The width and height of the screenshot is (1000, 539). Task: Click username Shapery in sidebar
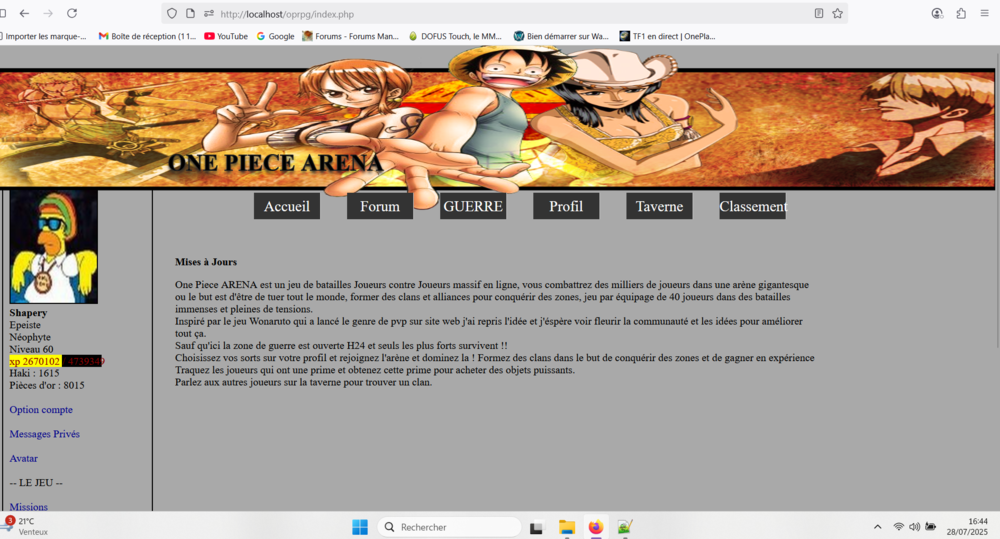[28, 313]
